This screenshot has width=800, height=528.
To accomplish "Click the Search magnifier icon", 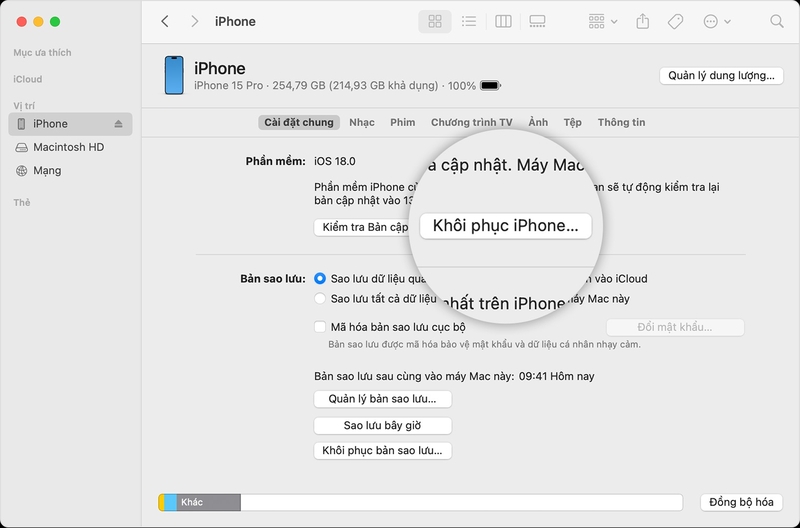I will (777, 21).
